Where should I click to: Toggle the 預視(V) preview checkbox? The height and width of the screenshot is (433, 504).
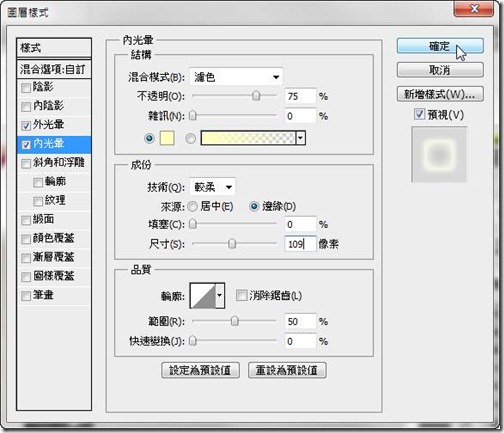(419, 114)
